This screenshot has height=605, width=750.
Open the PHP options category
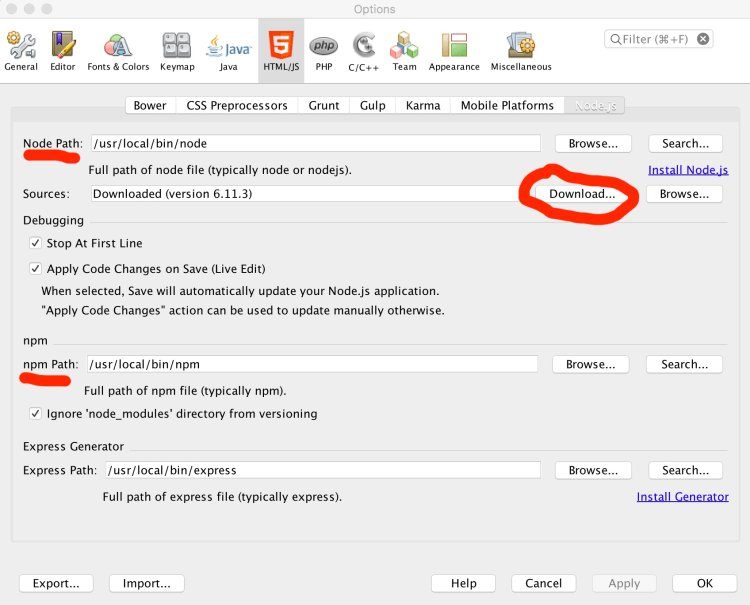[x=323, y=51]
